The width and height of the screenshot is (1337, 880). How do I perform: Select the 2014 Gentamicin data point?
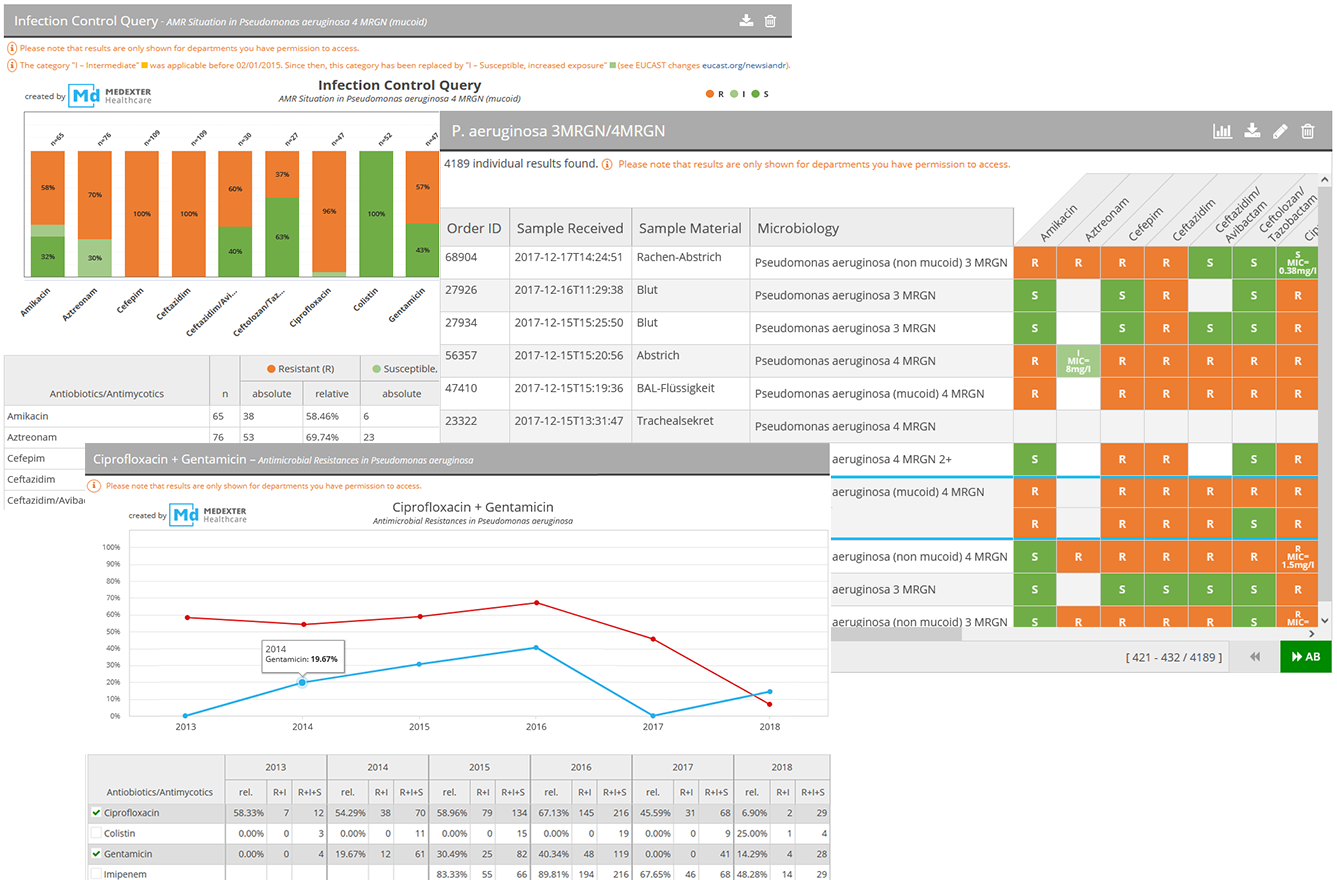point(302,682)
